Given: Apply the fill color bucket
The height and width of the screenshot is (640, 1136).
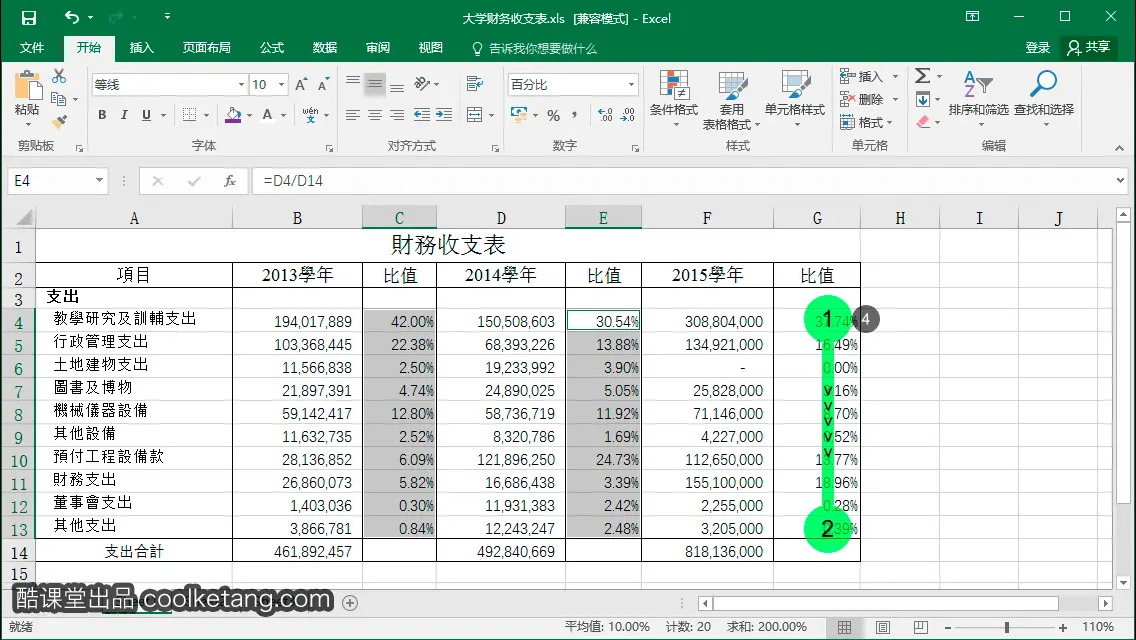Looking at the screenshot, I should click(233, 115).
